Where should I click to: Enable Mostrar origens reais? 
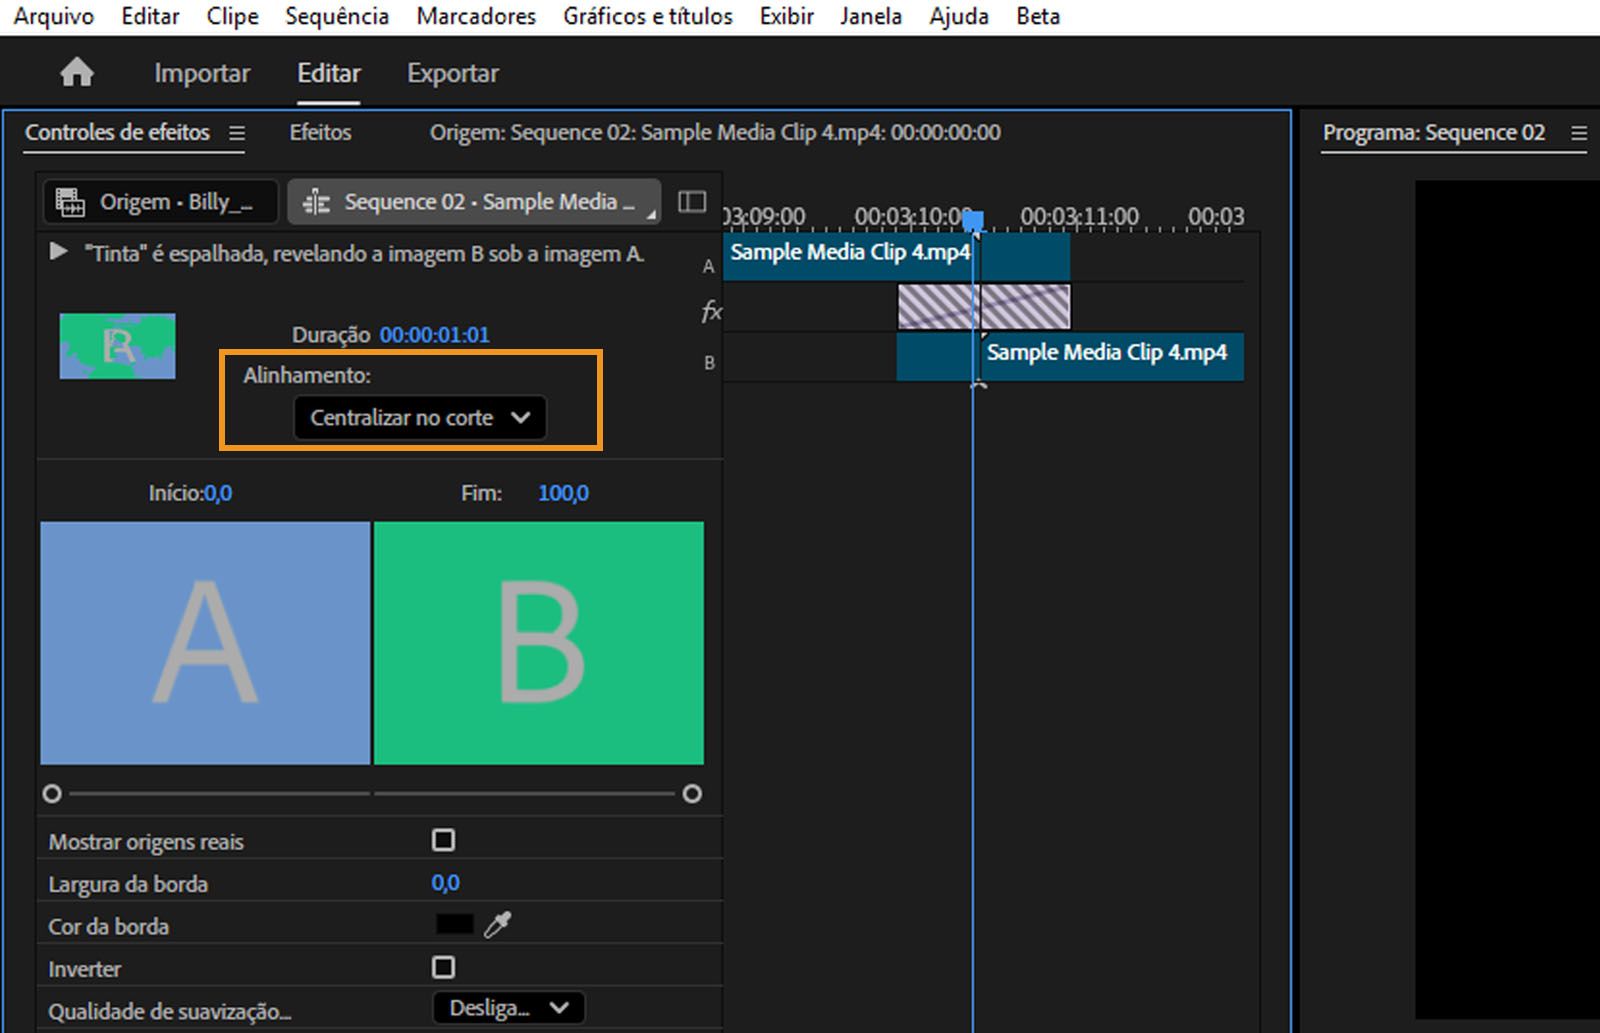pos(444,839)
